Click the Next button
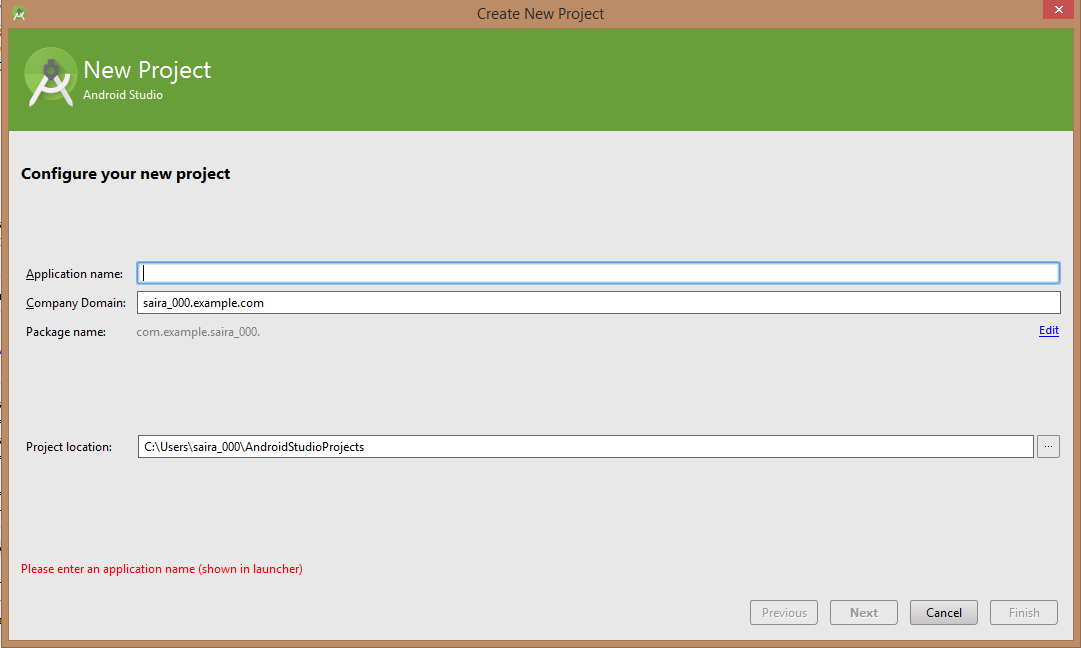The width and height of the screenshot is (1081, 648). pos(863,612)
